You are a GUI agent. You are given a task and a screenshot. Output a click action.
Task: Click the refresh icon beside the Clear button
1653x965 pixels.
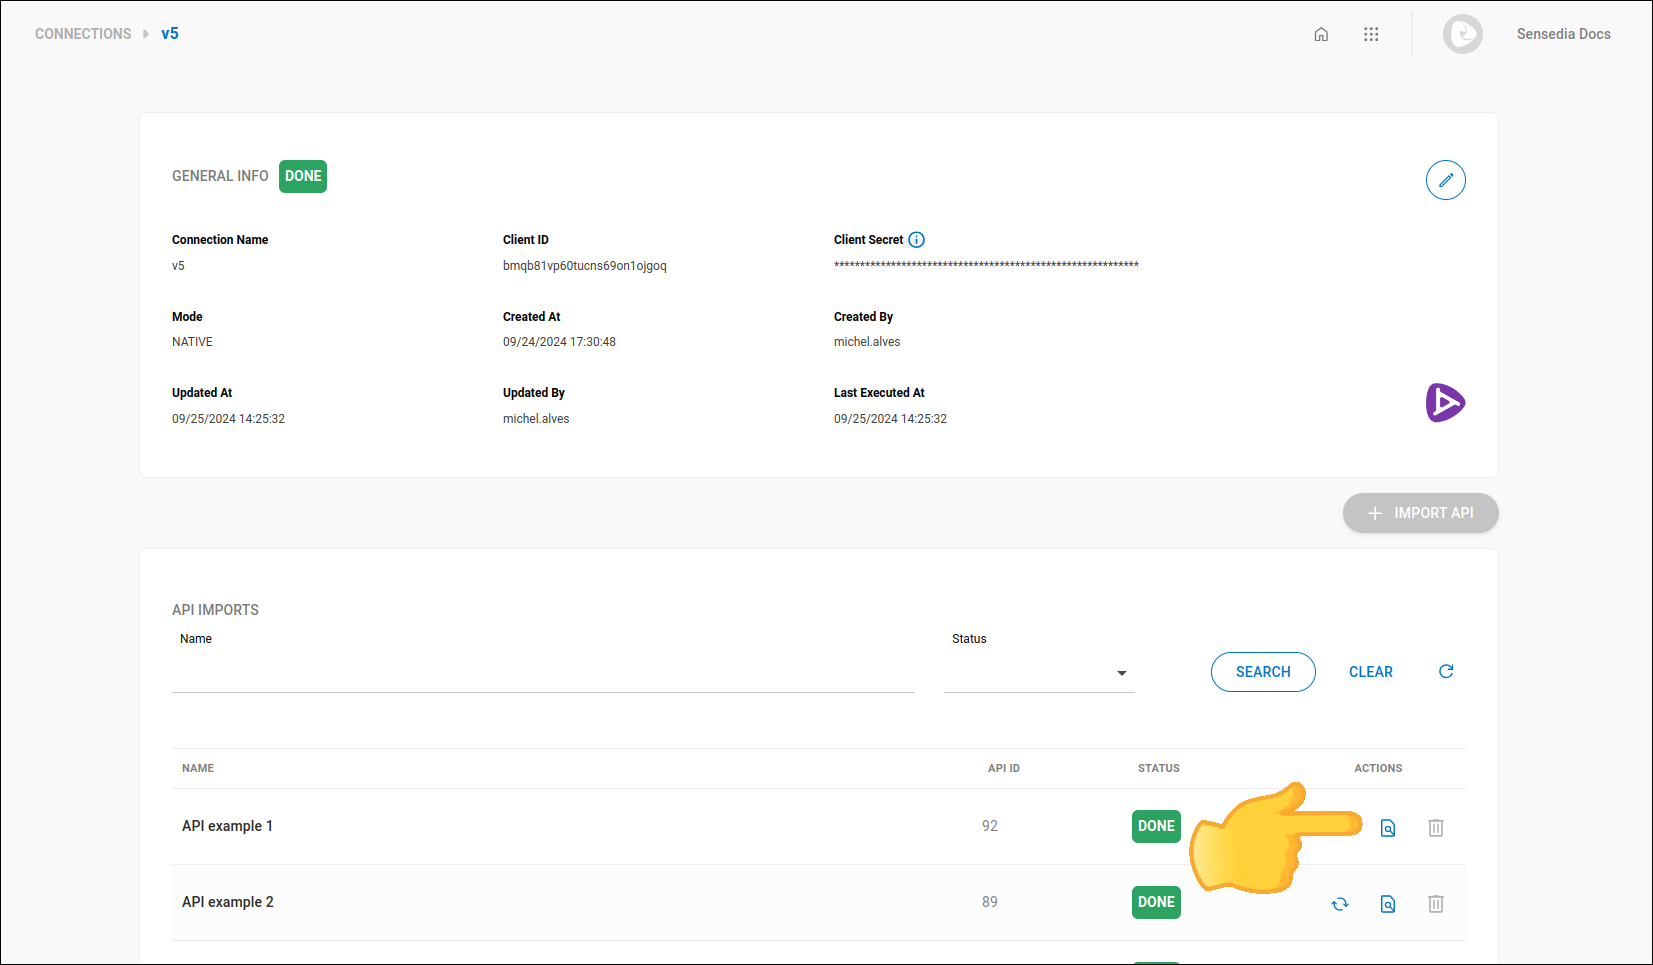coord(1446,671)
